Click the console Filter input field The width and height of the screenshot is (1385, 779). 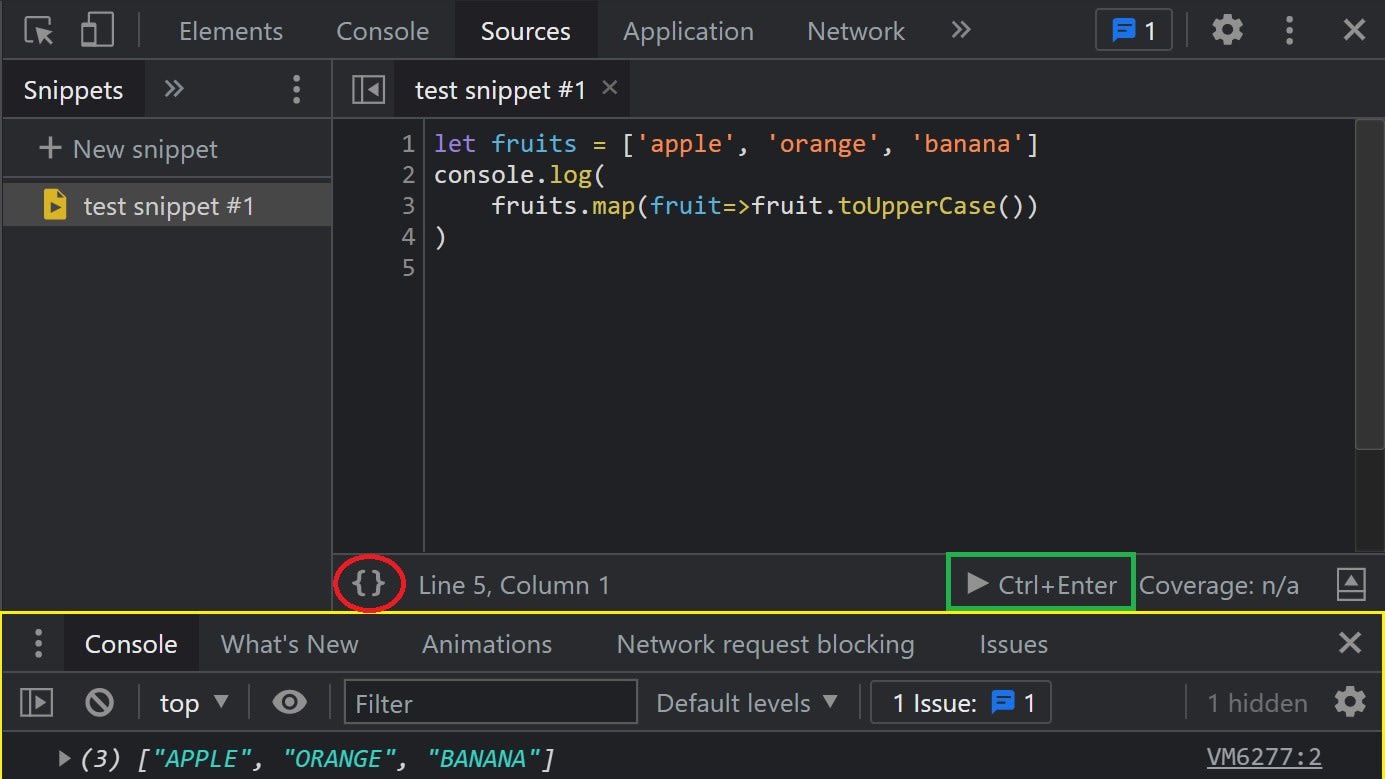490,702
